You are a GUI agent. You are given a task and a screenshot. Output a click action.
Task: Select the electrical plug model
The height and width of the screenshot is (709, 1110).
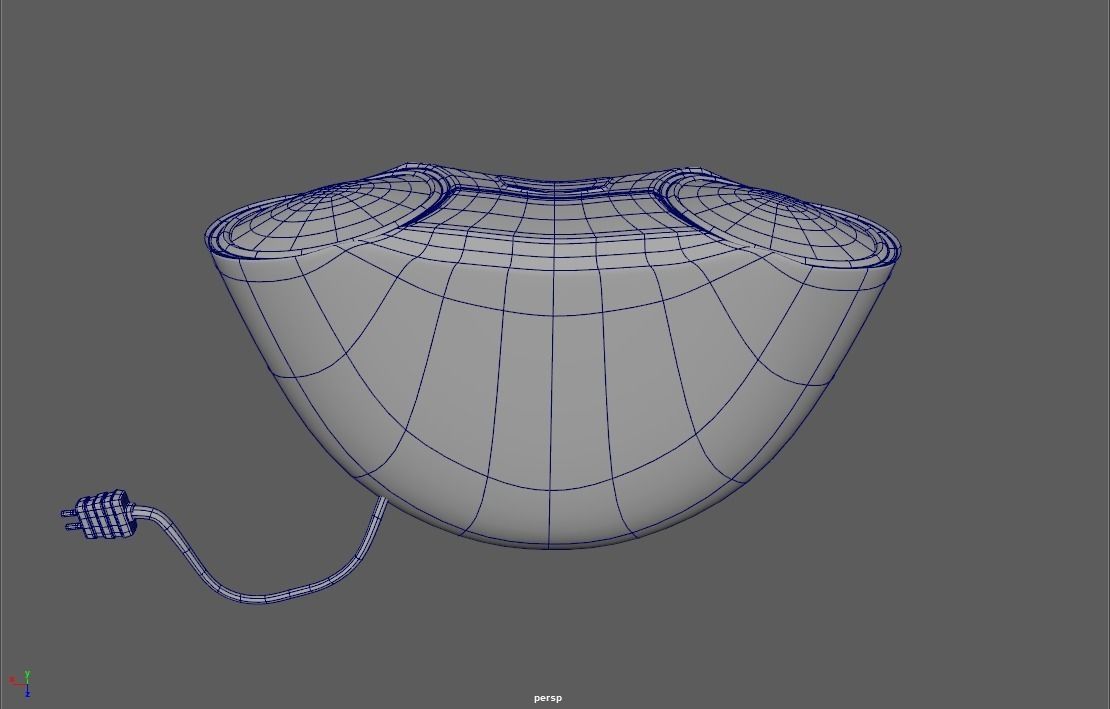point(98,514)
